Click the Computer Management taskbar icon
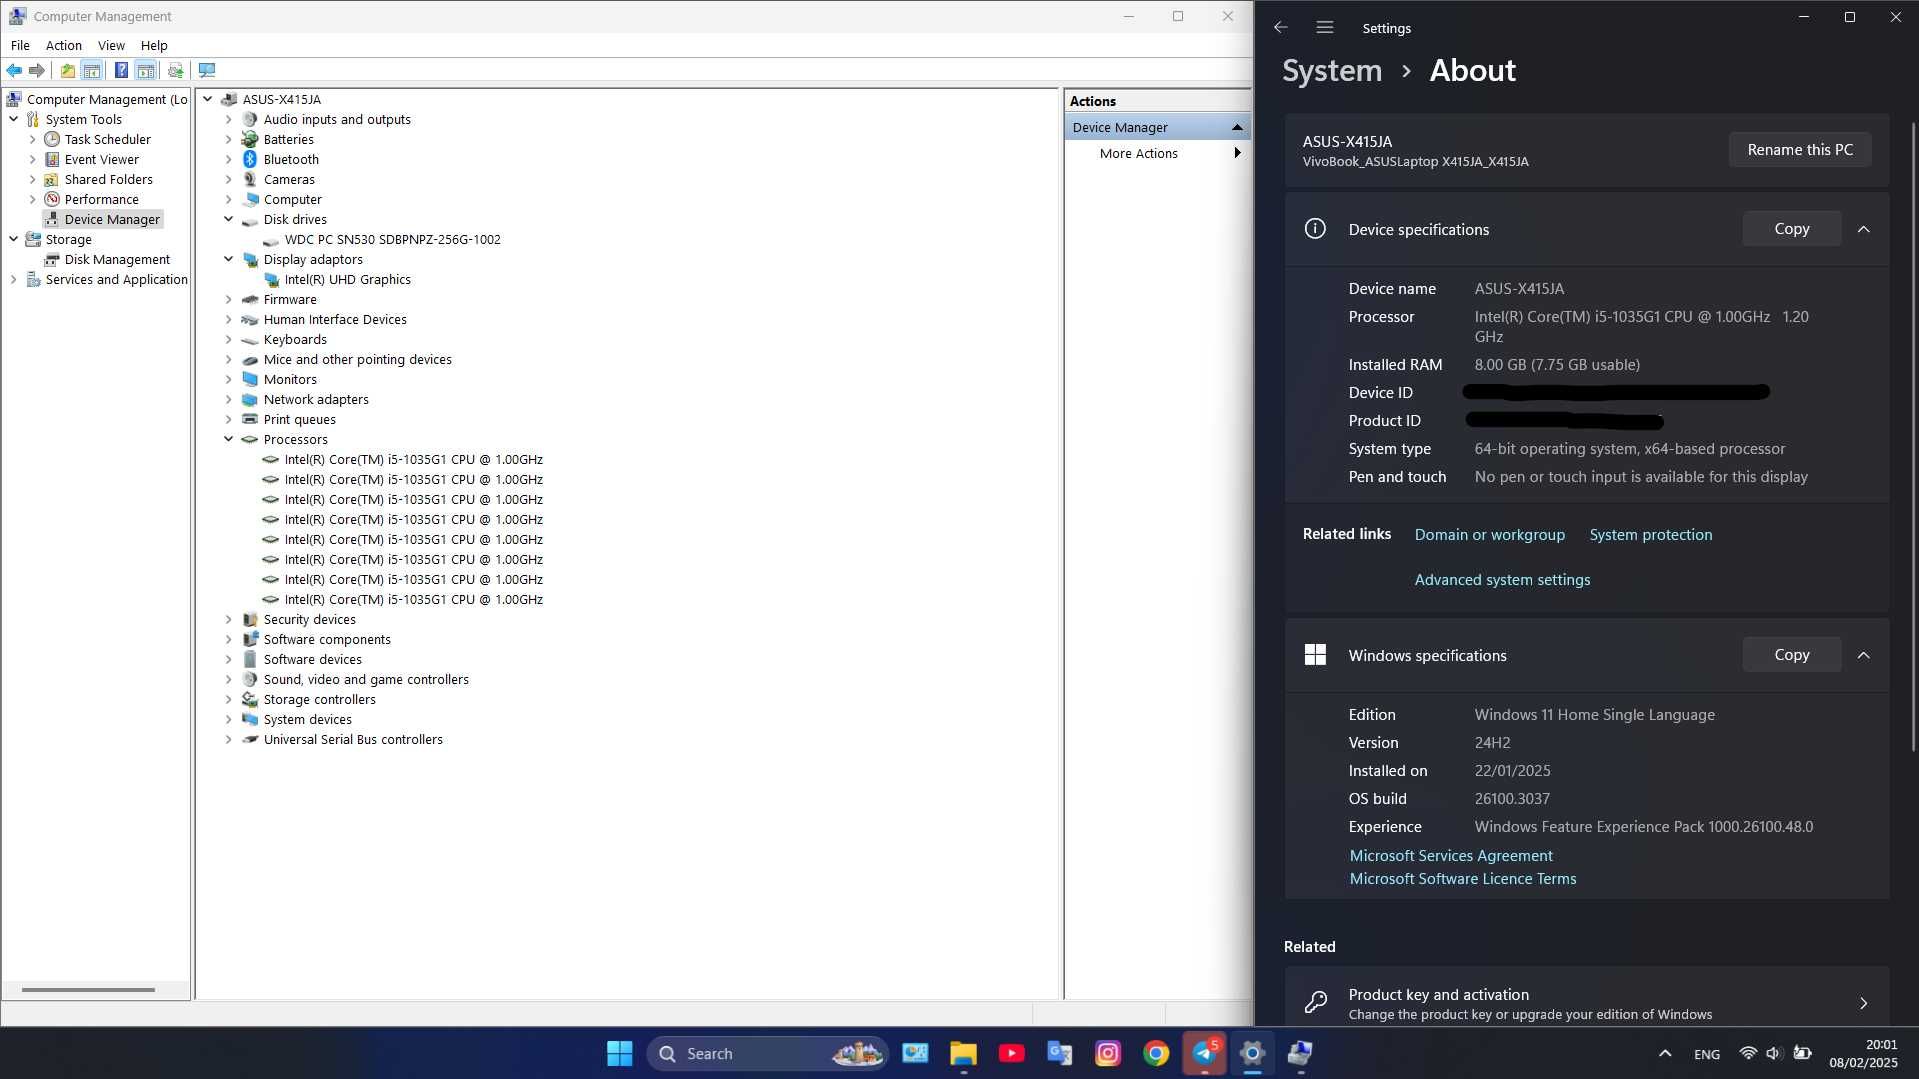The height and width of the screenshot is (1079, 1919). pos(1300,1053)
